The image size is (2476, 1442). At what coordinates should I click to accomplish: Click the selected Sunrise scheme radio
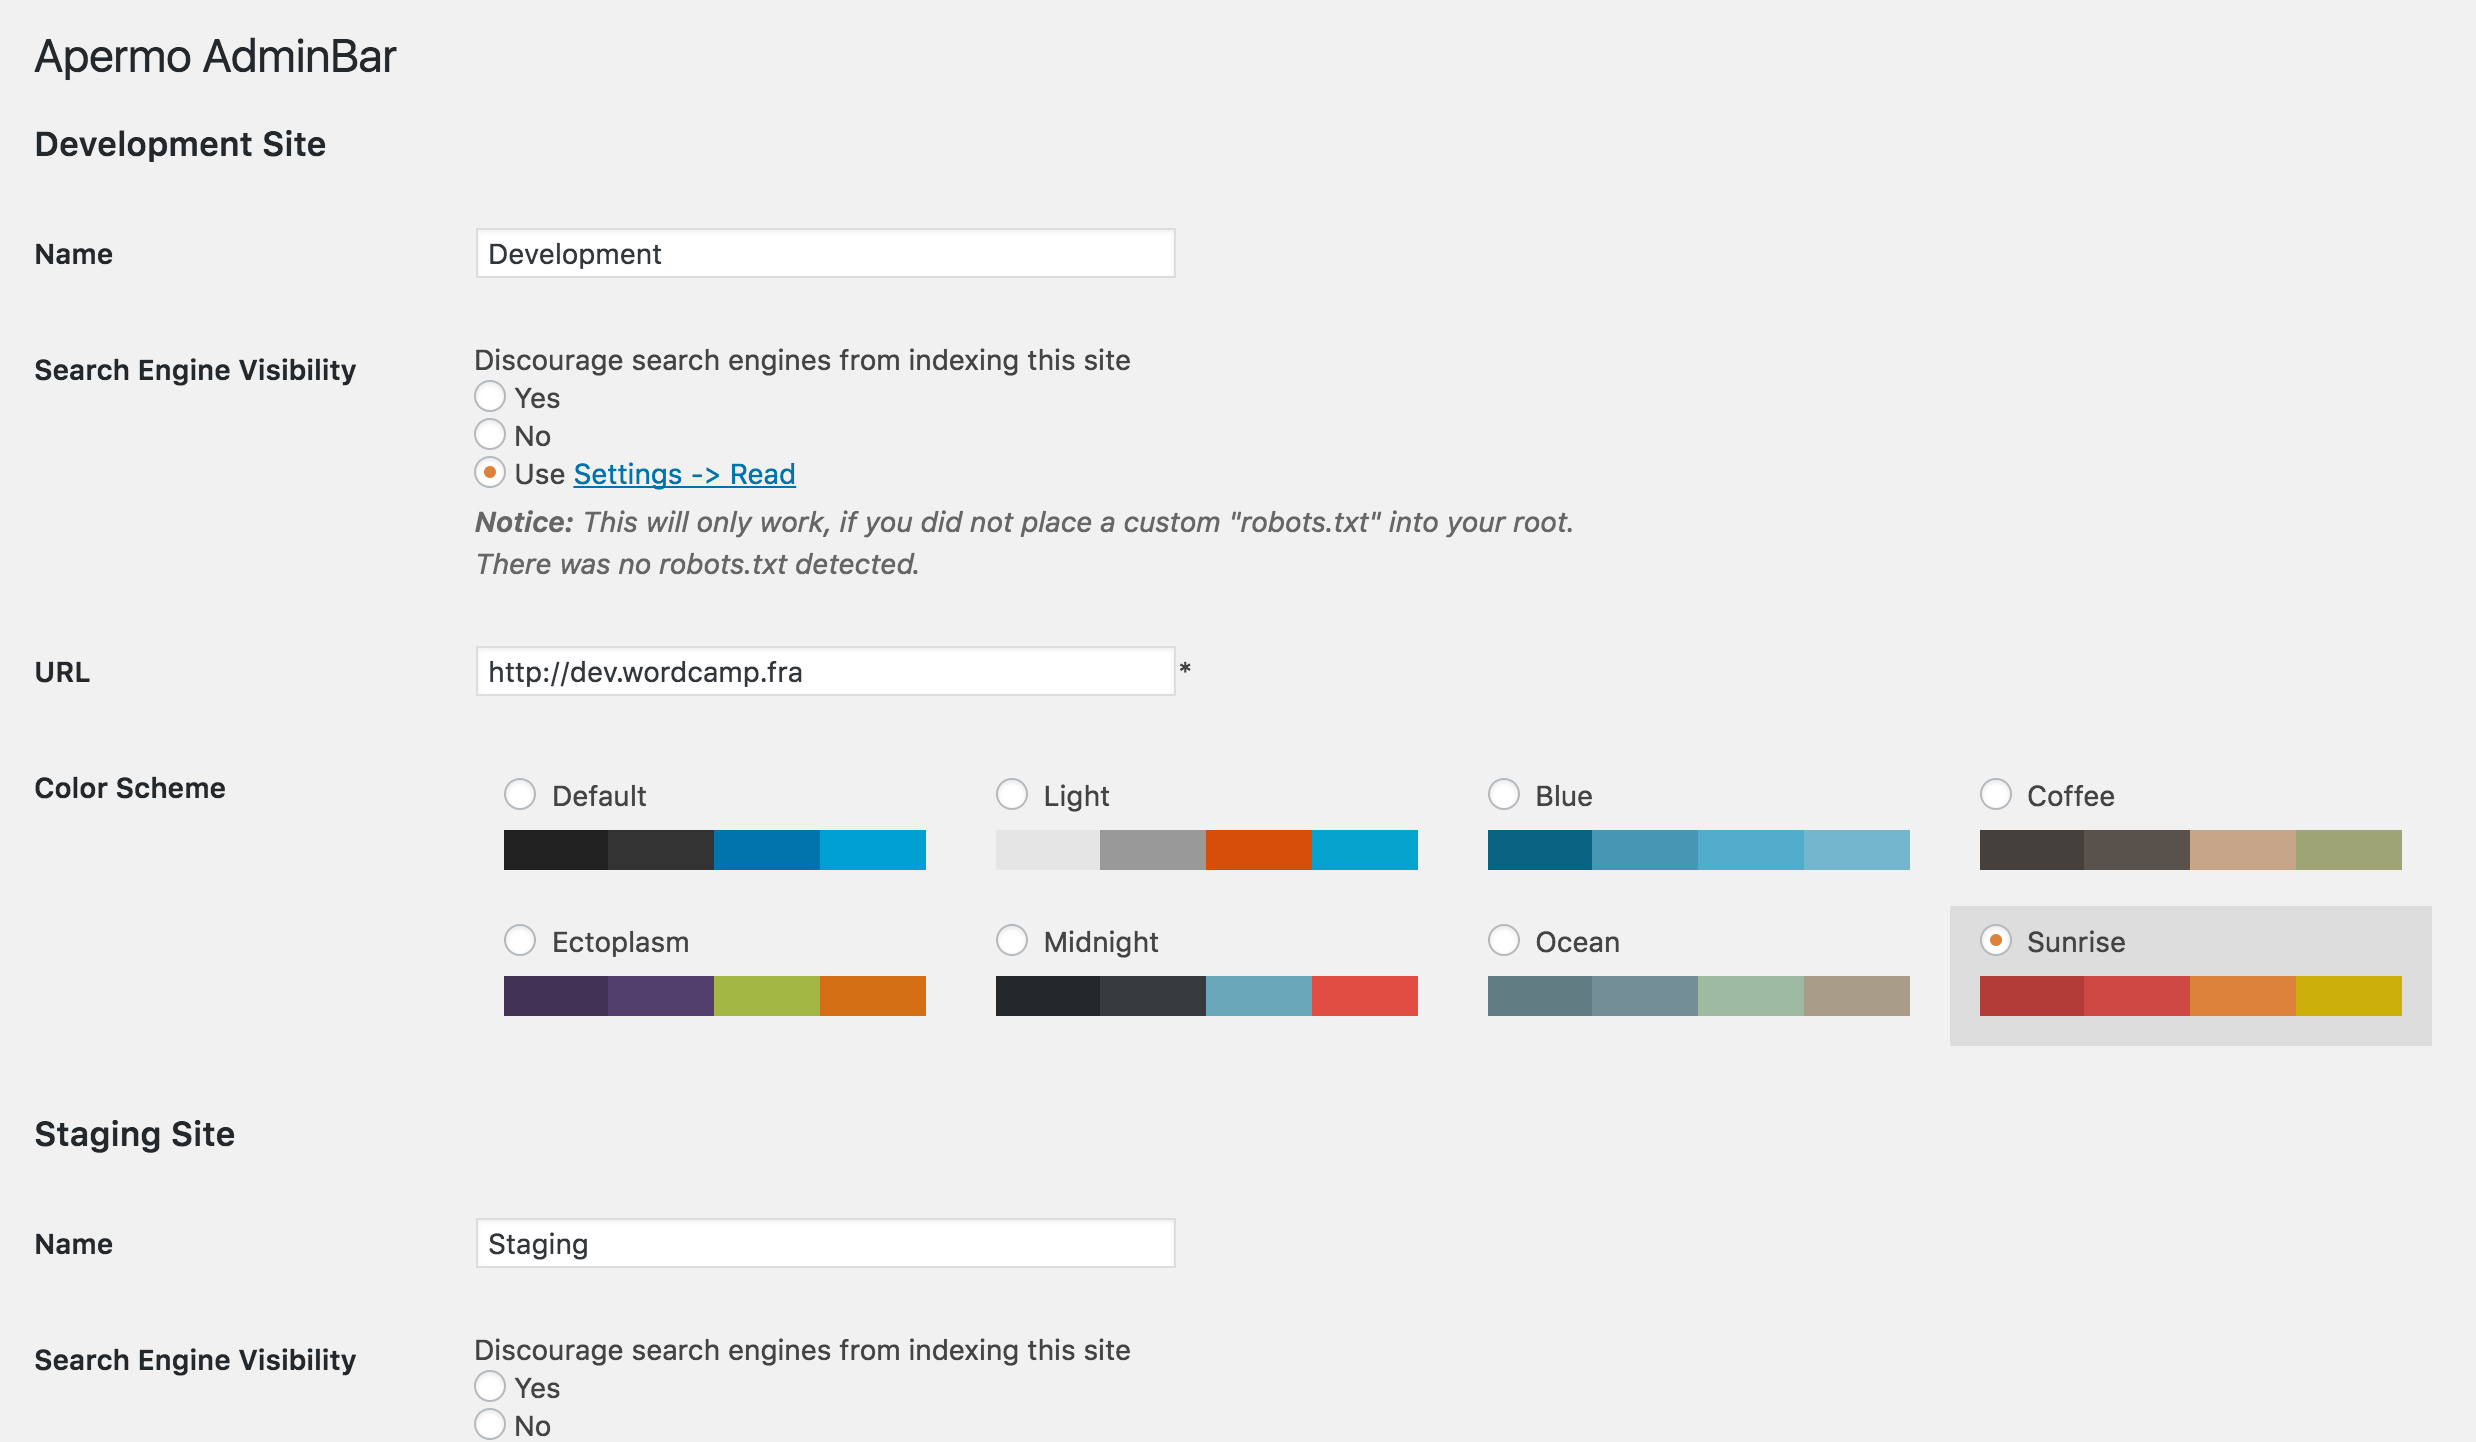coord(1996,941)
